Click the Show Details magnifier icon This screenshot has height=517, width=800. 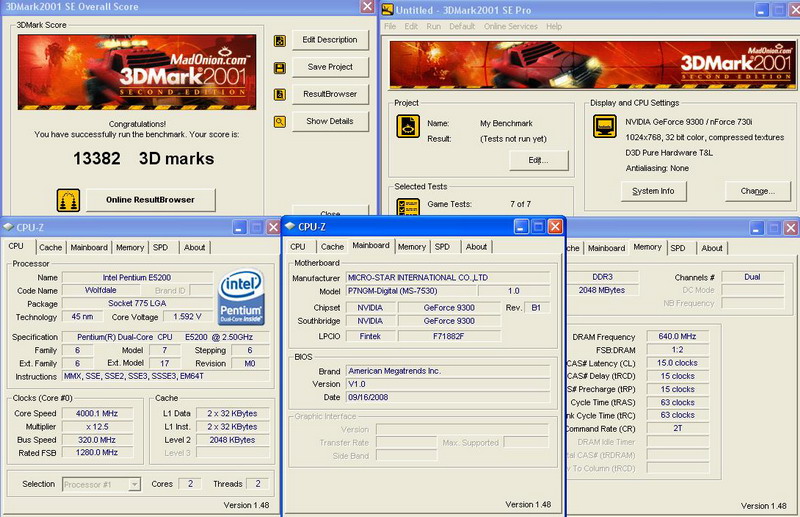pos(280,121)
